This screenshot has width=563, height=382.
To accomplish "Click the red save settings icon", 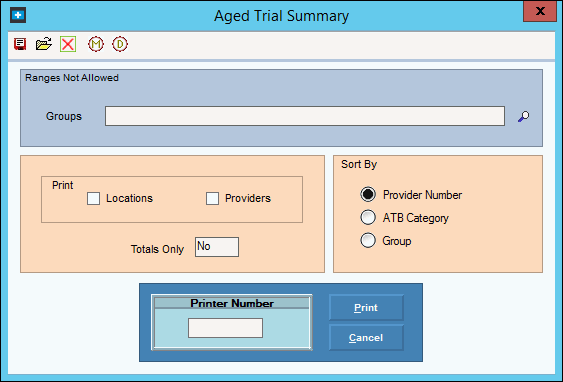I will (x=20, y=44).
